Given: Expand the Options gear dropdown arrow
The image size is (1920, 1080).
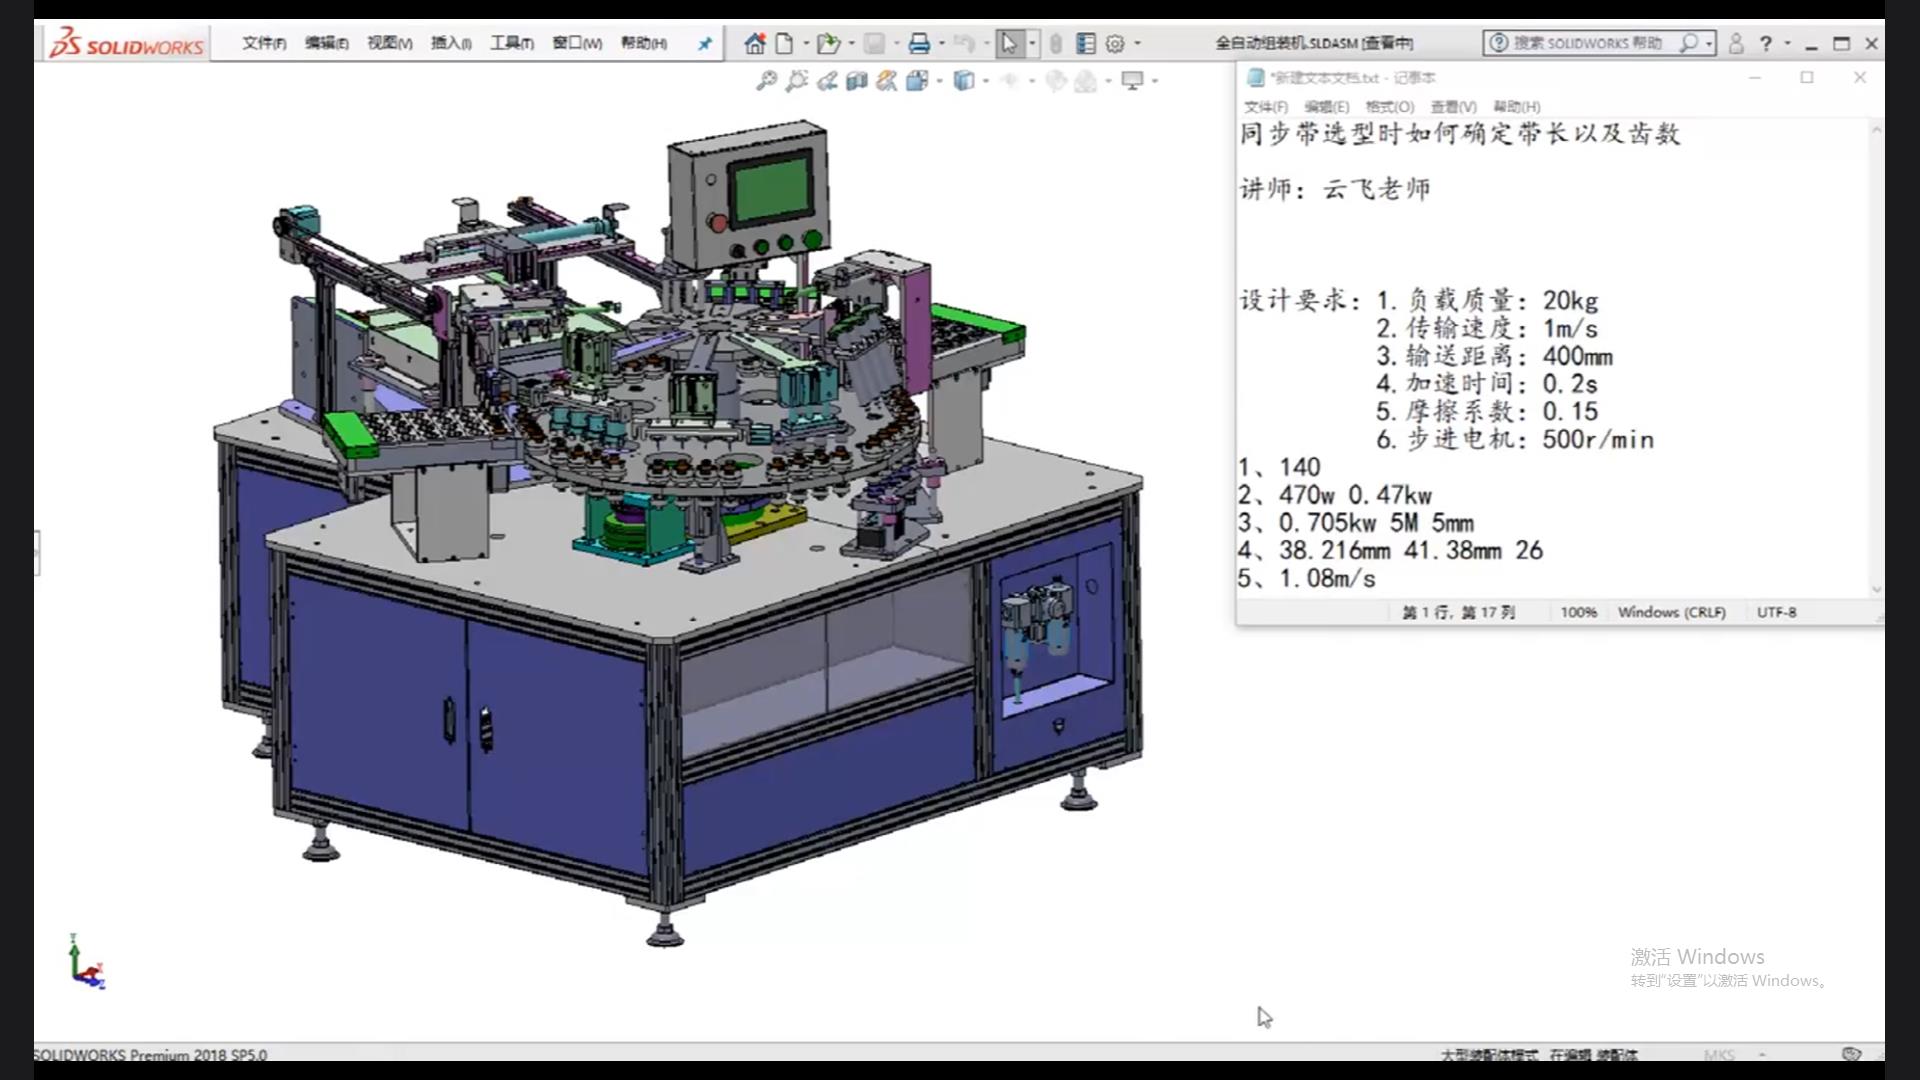Looking at the screenshot, I should pyautogui.click(x=1137, y=43).
